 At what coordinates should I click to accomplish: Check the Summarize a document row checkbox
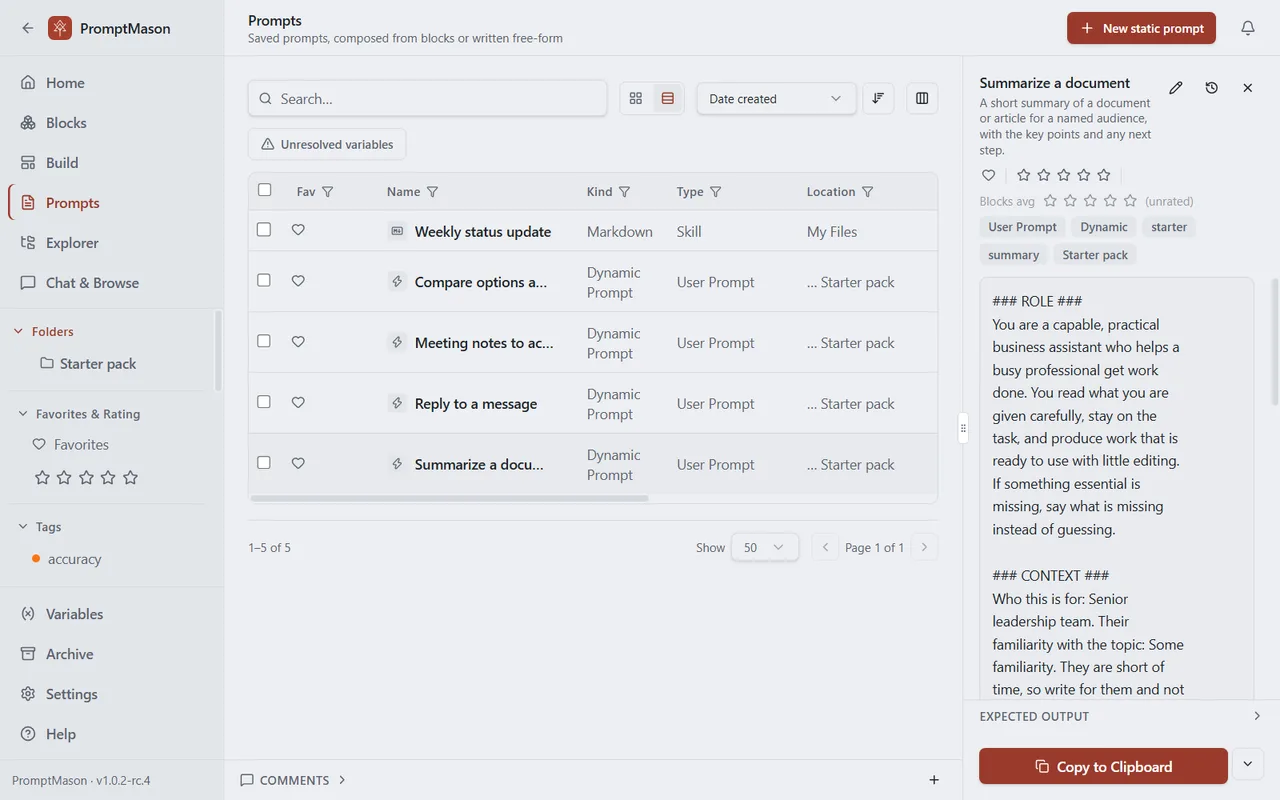pos(264,463)
